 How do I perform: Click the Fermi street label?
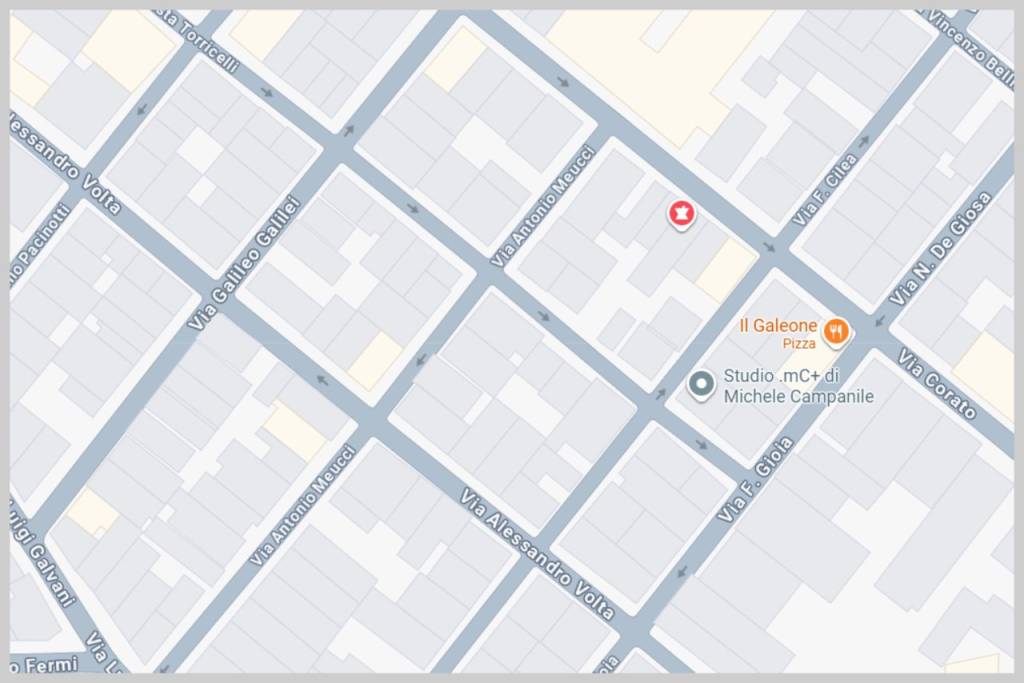click(x=44, y=665)
